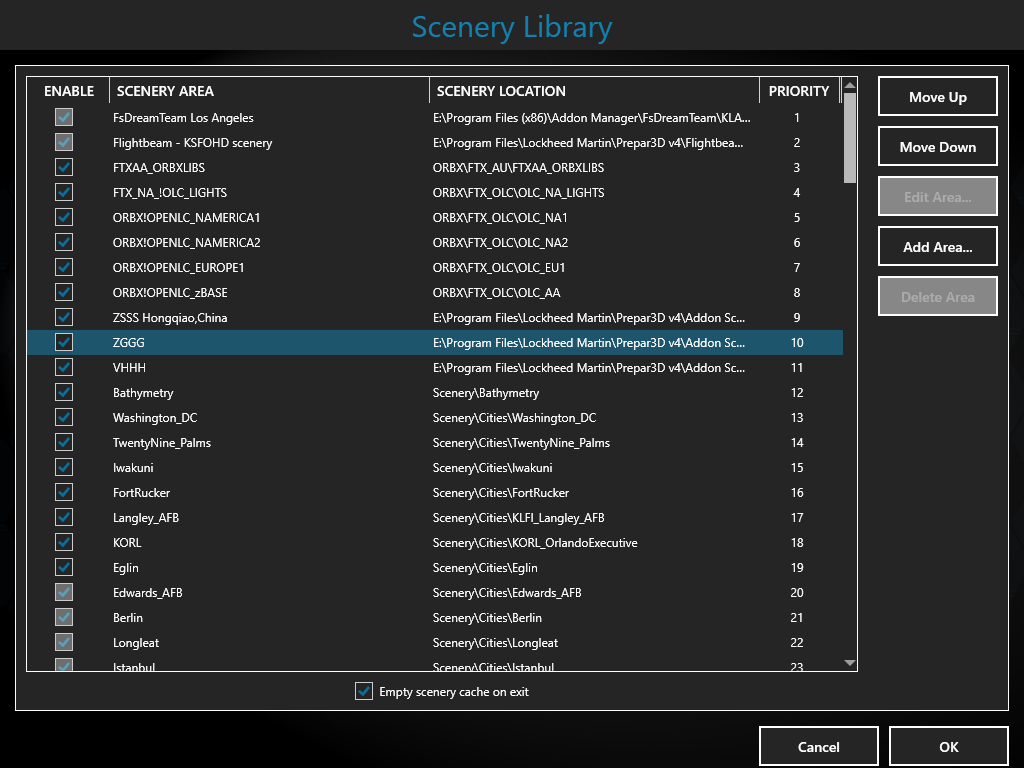
Task: Disable FTXAA_ORBXLIBS scenery checkbox
Action: 64,168
